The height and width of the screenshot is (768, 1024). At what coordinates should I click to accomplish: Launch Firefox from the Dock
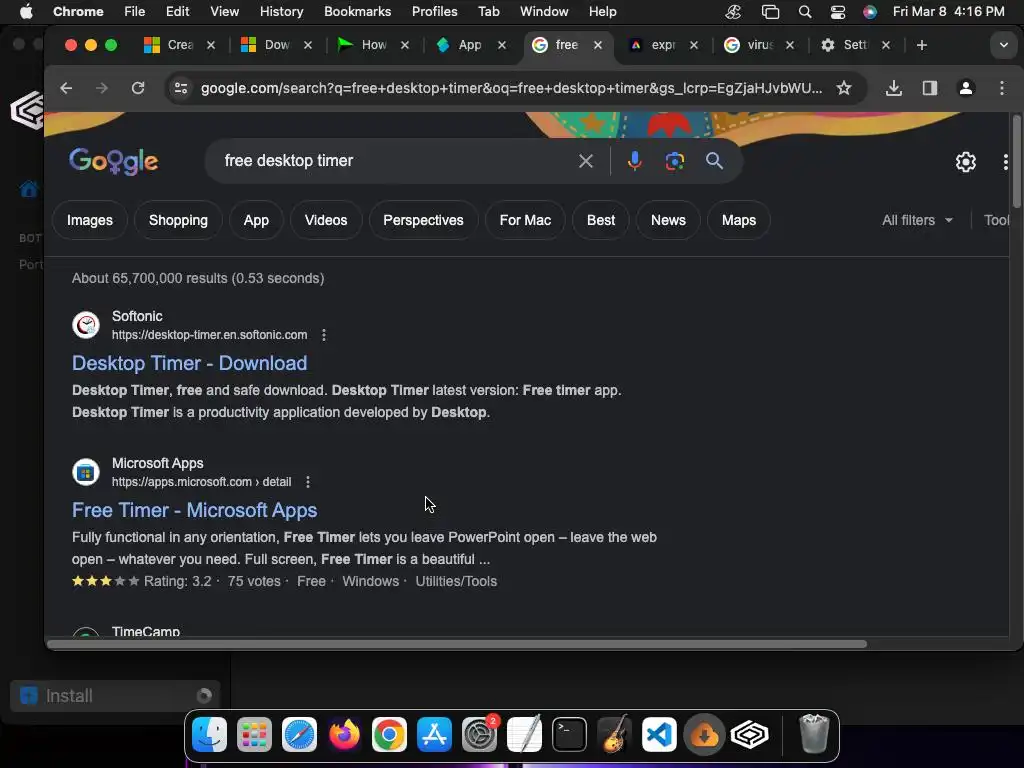(344, 735)
